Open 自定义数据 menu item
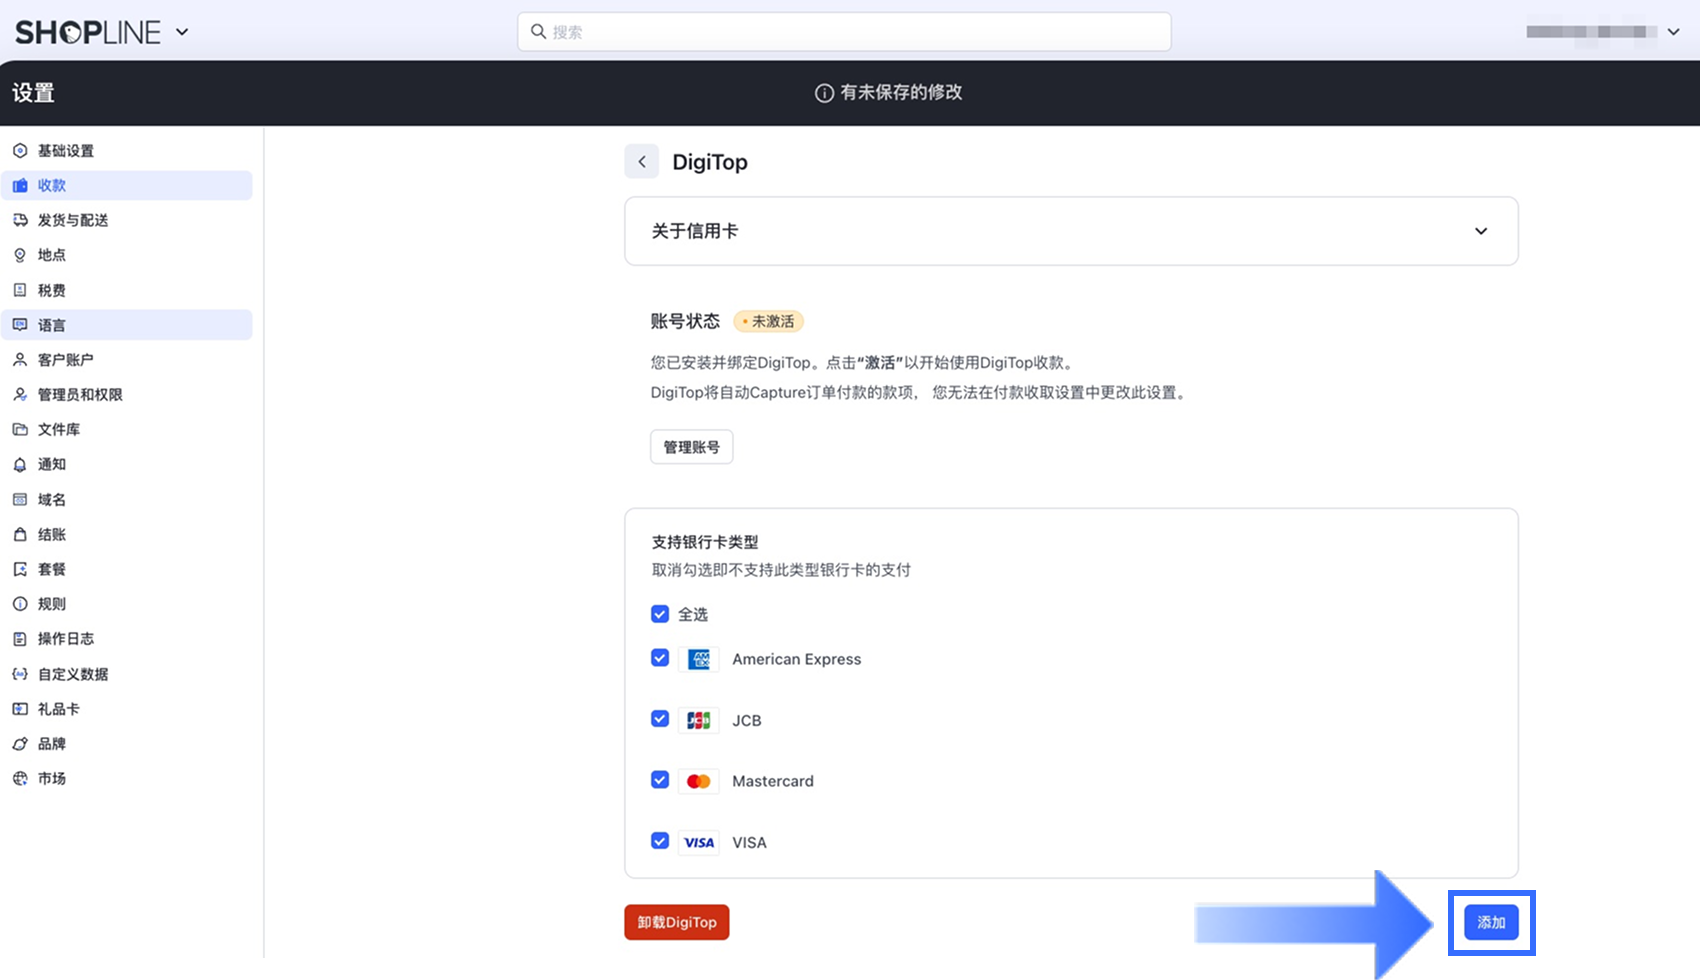 pos(127,674)
